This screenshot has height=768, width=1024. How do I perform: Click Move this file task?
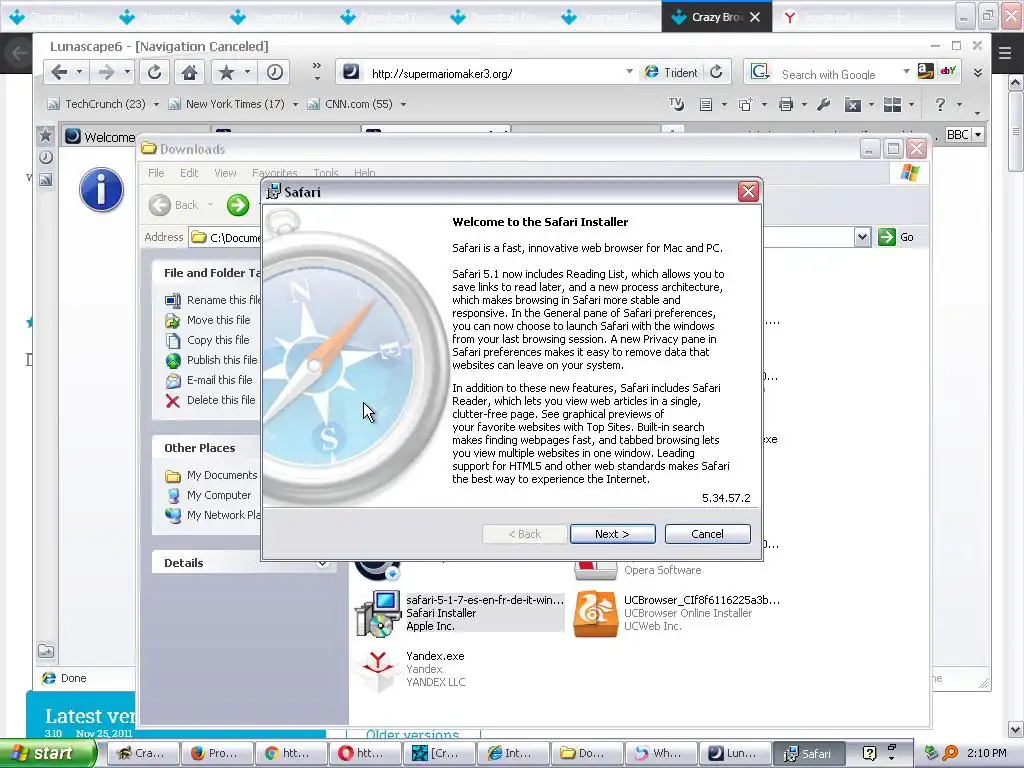tap(208, 320)
